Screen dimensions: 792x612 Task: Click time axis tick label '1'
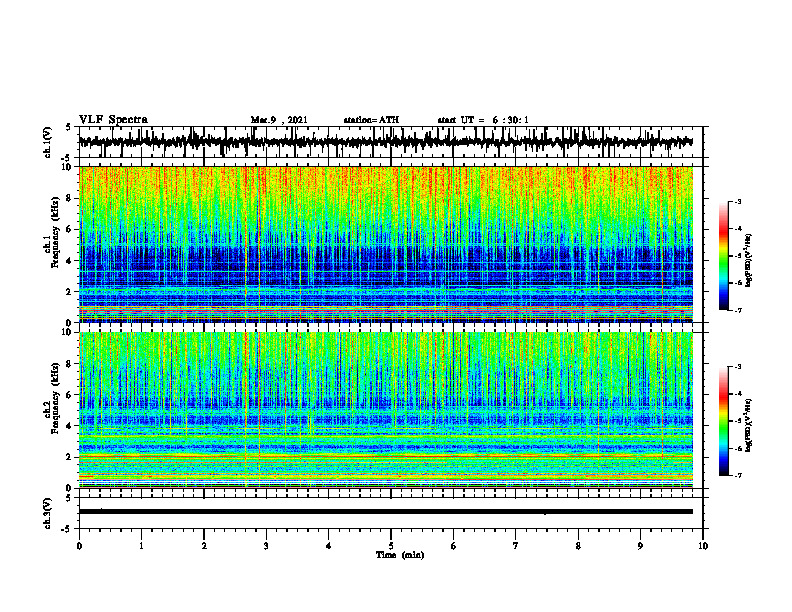coord(141,546)
